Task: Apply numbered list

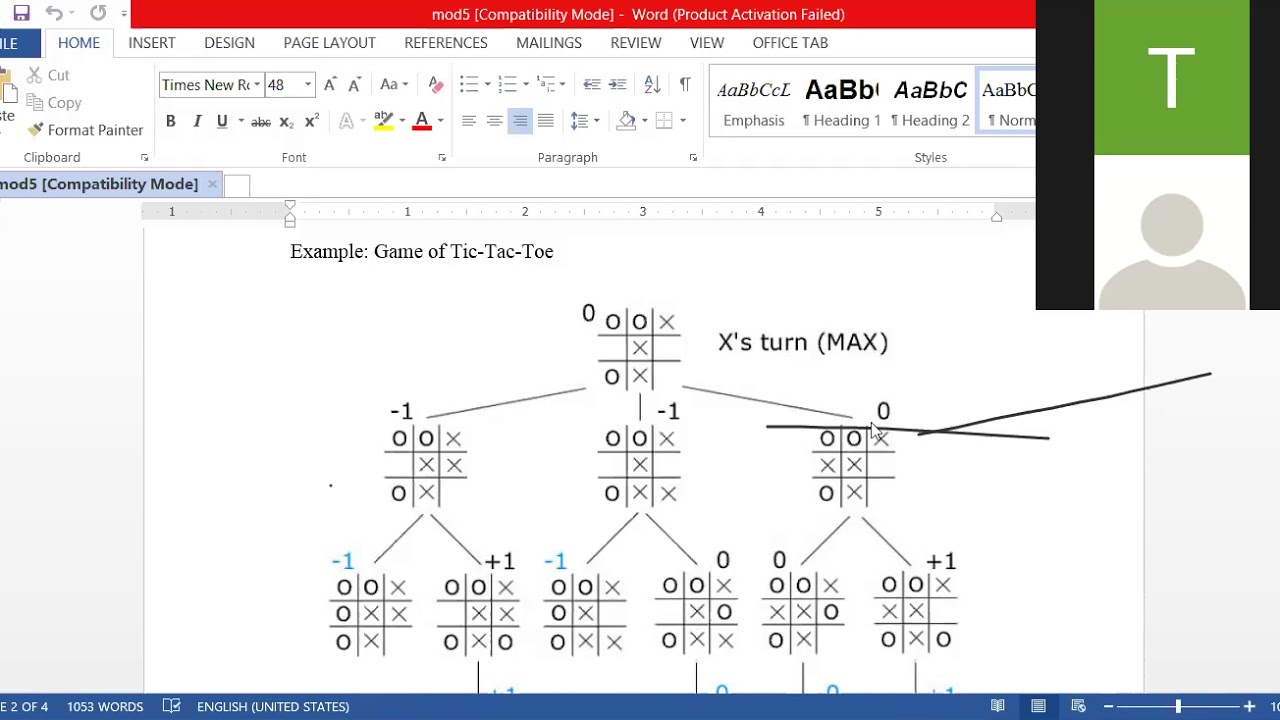Action: [x=507, y=85]
